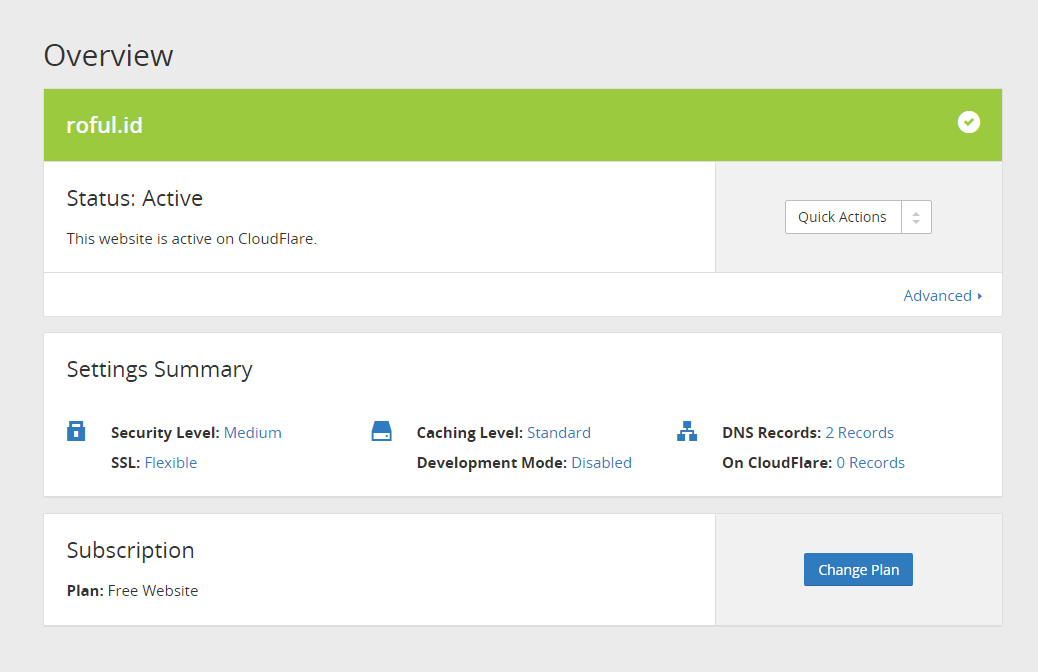Click the Caching drive icon
Screen dimensions: 1038x672
[x=381, y=432]
